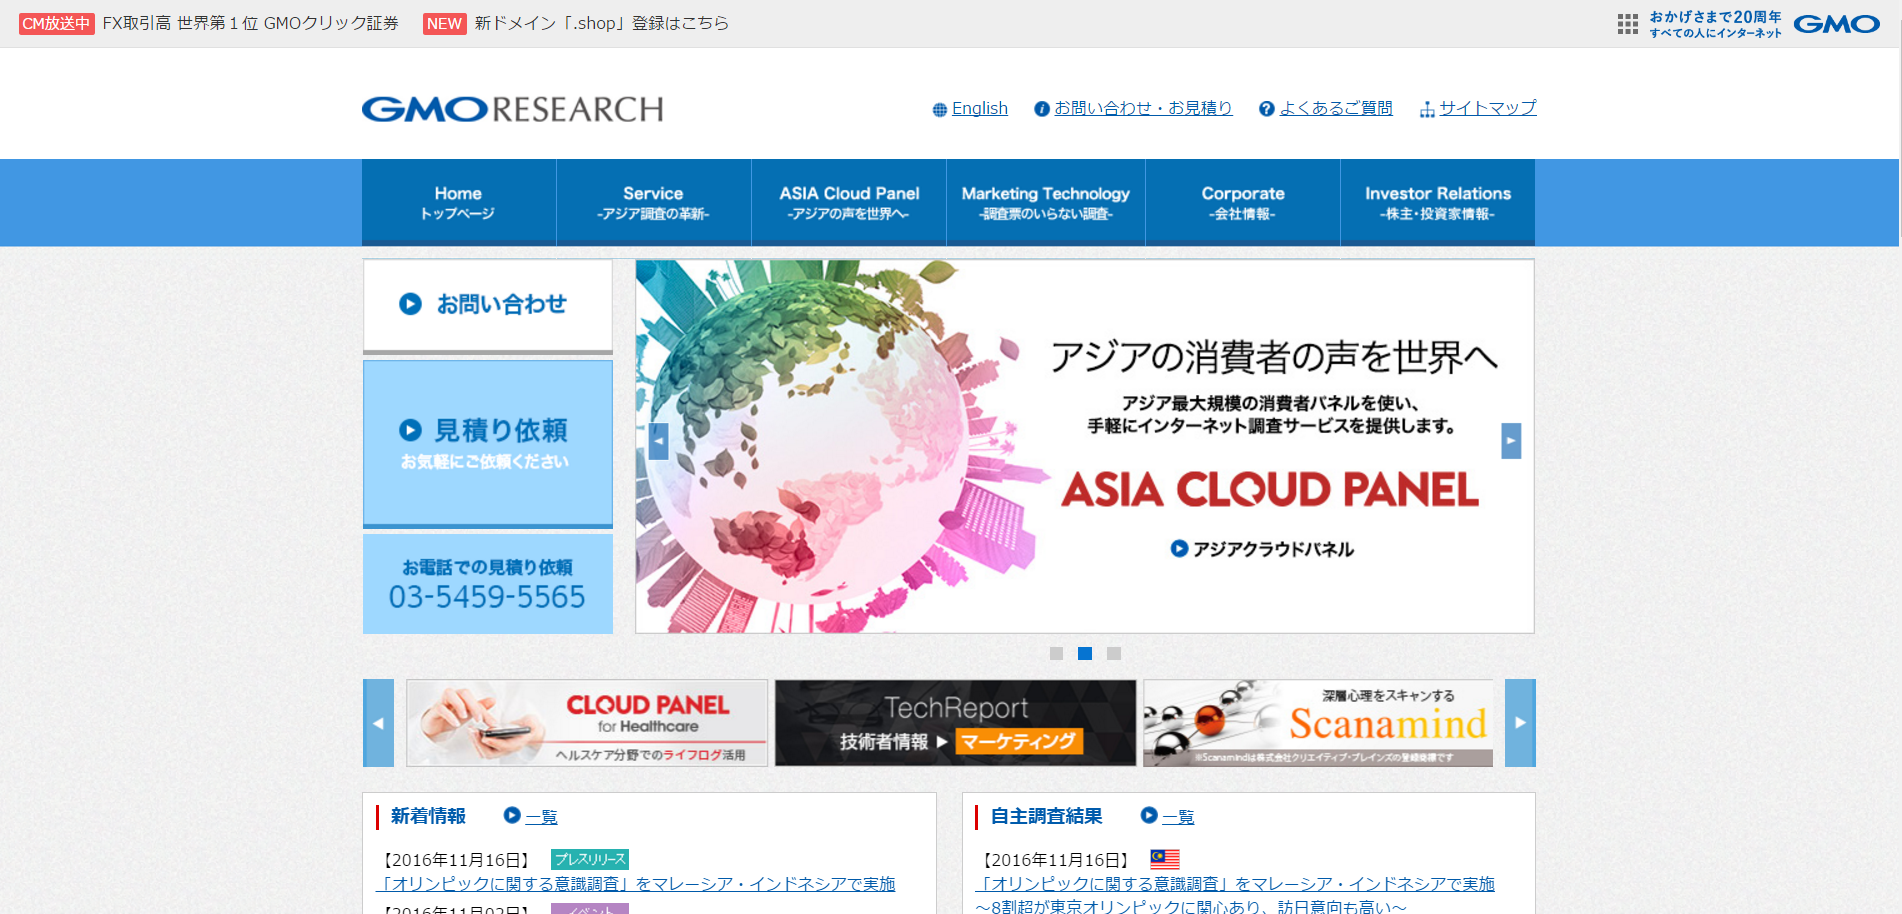
Task: Click the question mark icon beside よくあるご質問
Action: 1267,109
